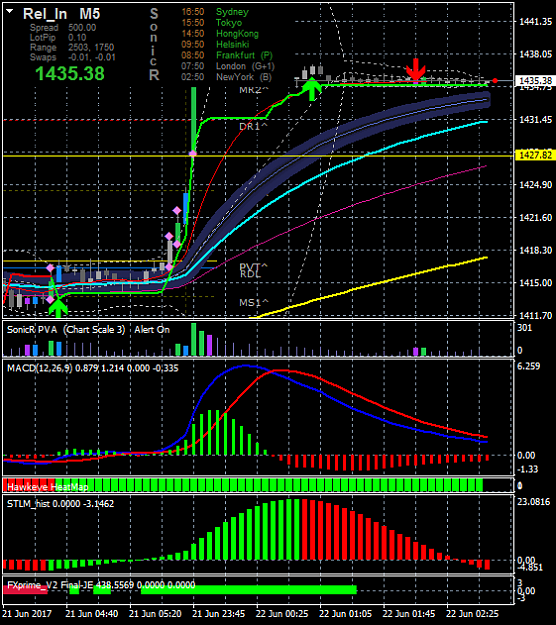Viewport: 556px width, 625px height.
Task: Click the large green up arrow near 1435
Action: [312, 89]
